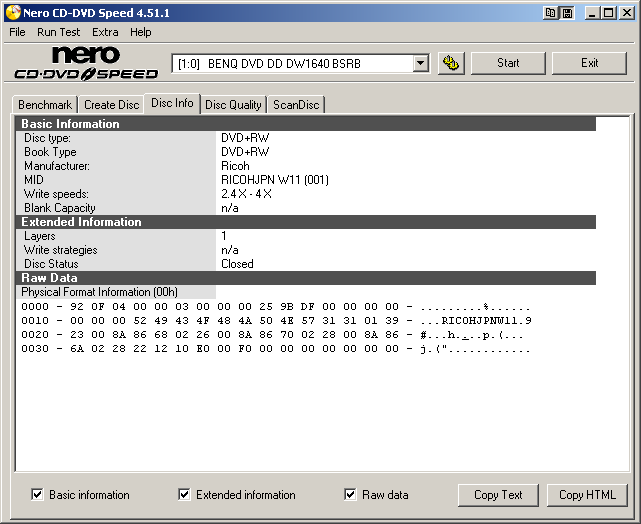Uncheck the Extended information checkbox
The height and width of the screenshot is (524, 641).
click(x=184, y=495)
